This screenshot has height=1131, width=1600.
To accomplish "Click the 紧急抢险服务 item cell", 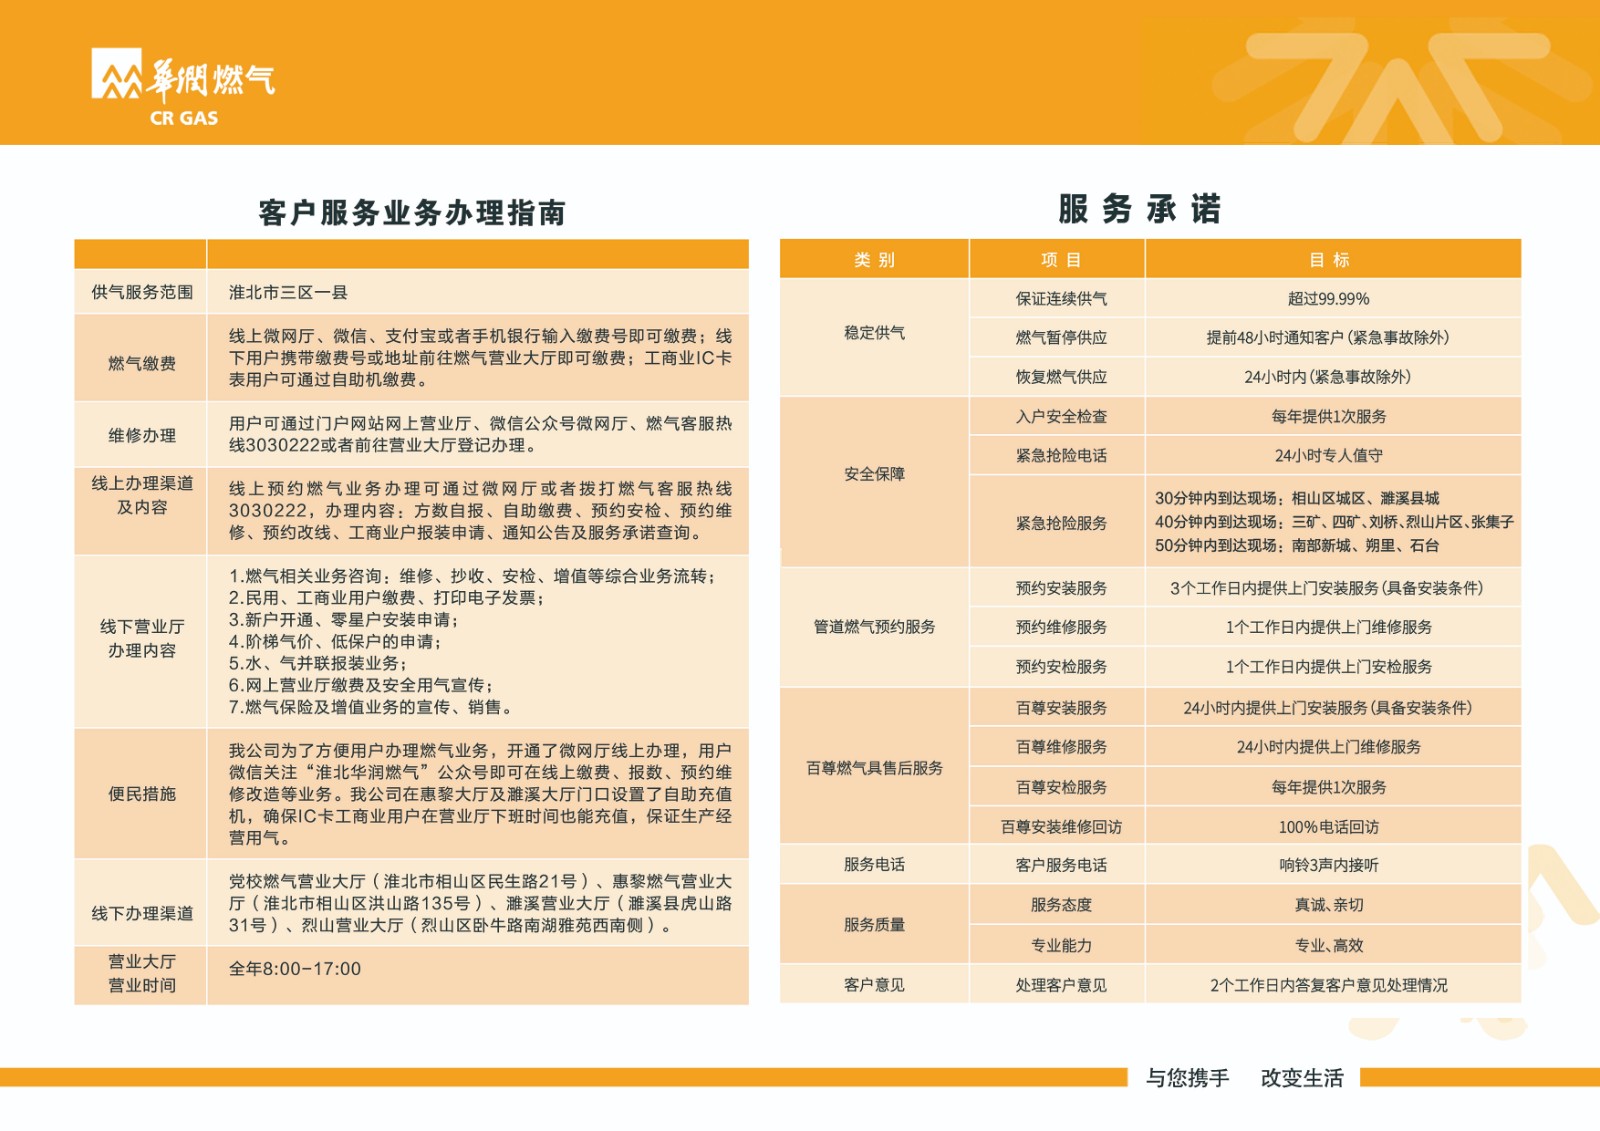I will click(1060, 523).
